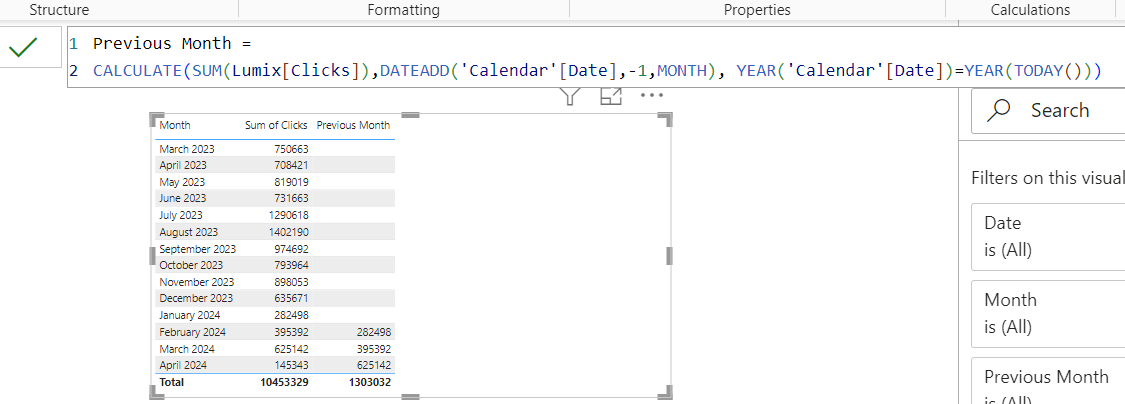Viewport: 1125px width, 404px height.
Task: Select the August 2023 row
Action: tap(275, 232)
